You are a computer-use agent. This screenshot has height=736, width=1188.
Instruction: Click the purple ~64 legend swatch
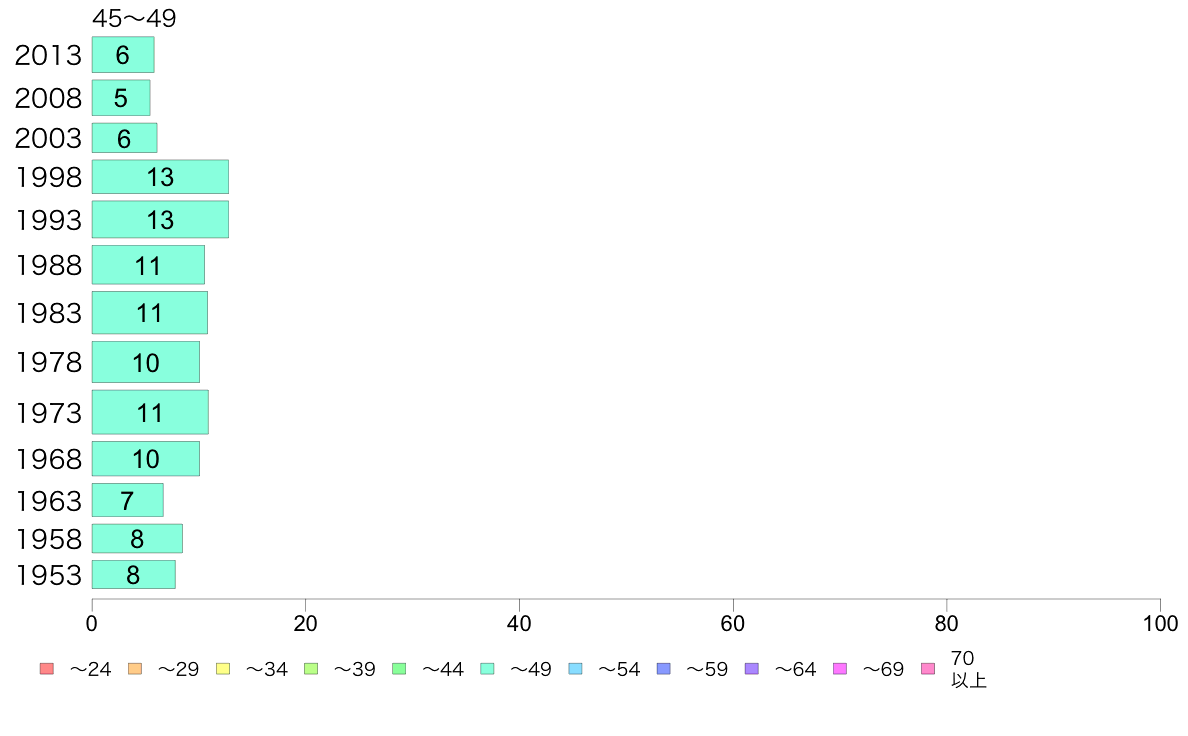point(752,669)
